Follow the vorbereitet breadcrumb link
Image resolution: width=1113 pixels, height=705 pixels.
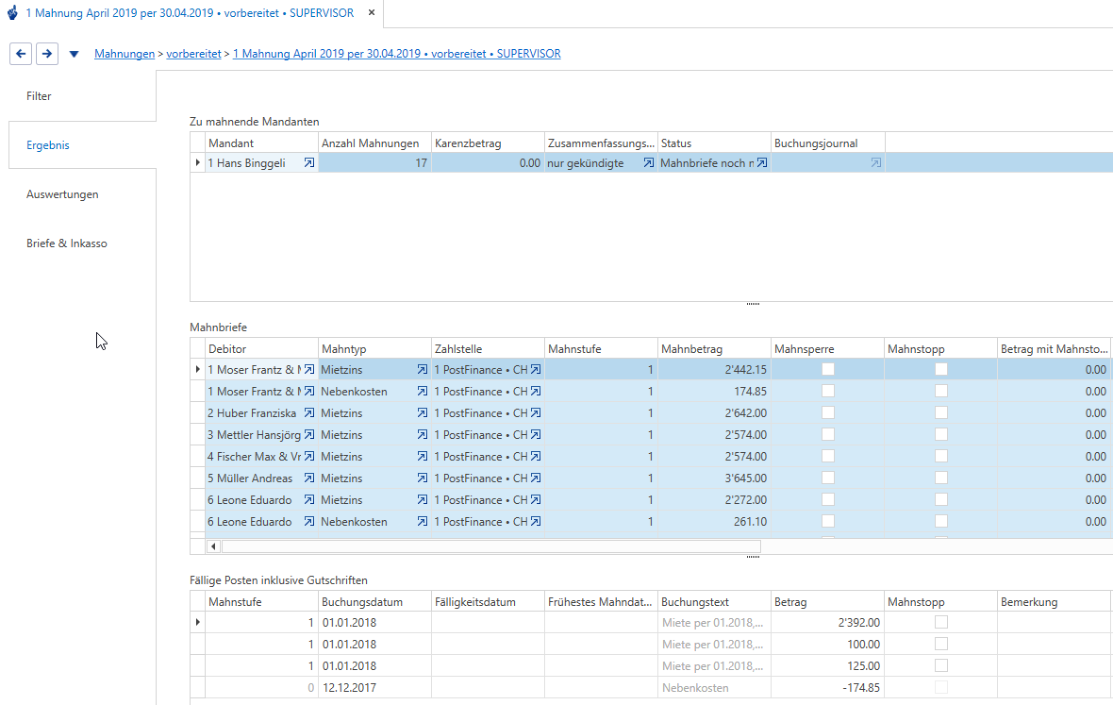194,54
